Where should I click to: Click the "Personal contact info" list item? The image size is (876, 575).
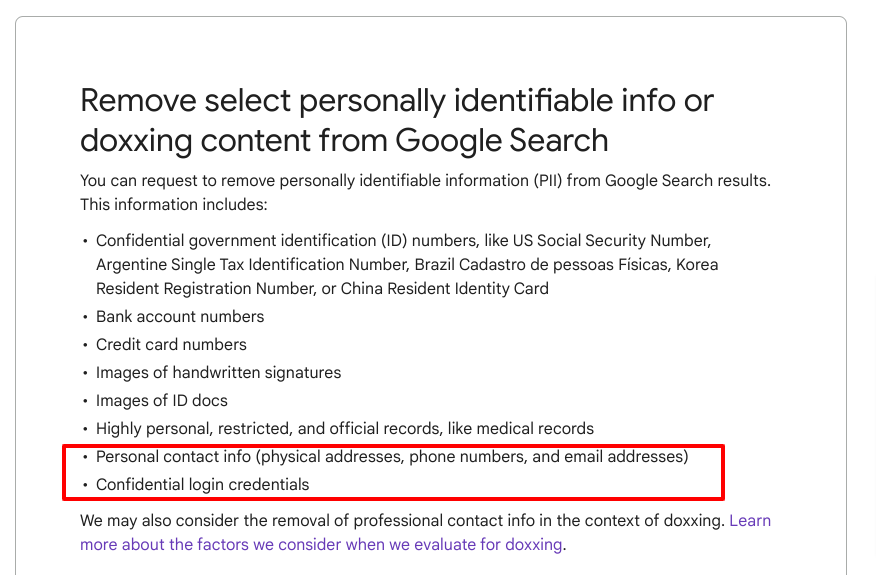(392, 457)
